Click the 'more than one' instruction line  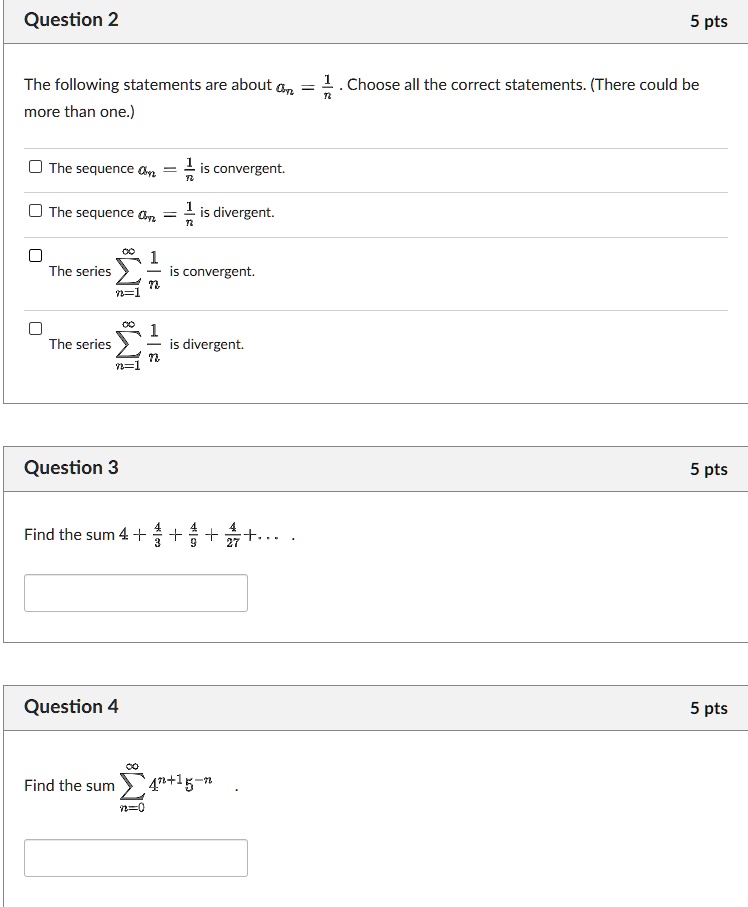click(x=80, y=110)
